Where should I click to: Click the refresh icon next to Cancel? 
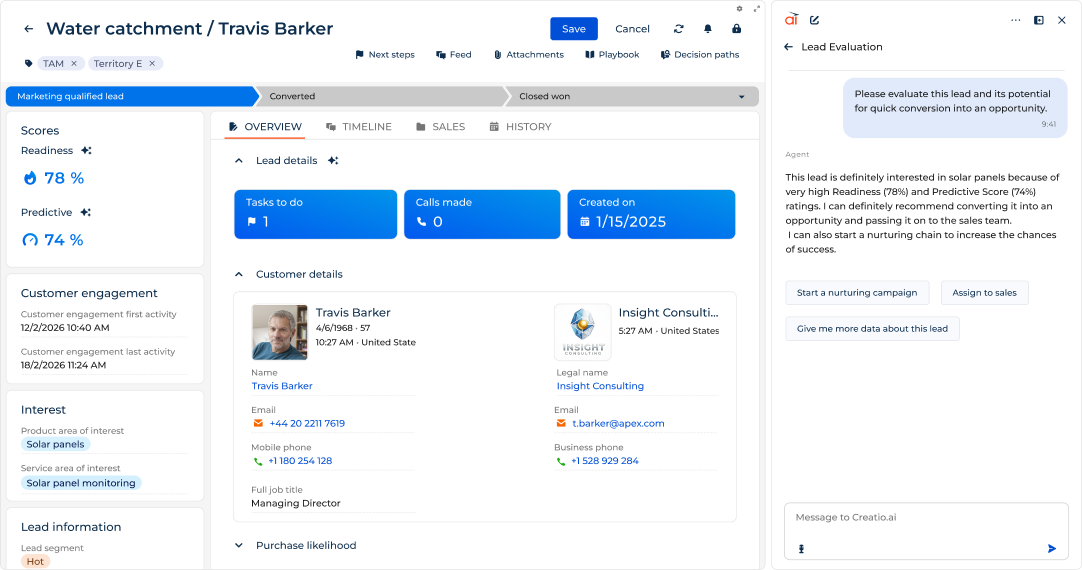pos(679,29)
